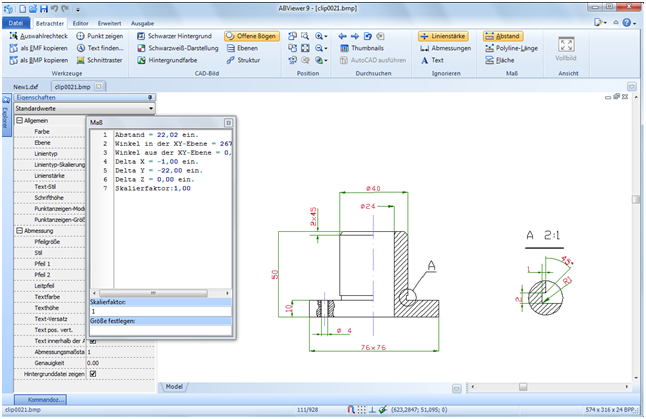Open the New1.dxf document tab
Viewport: 646px width, 419px height.
(26, 87)
